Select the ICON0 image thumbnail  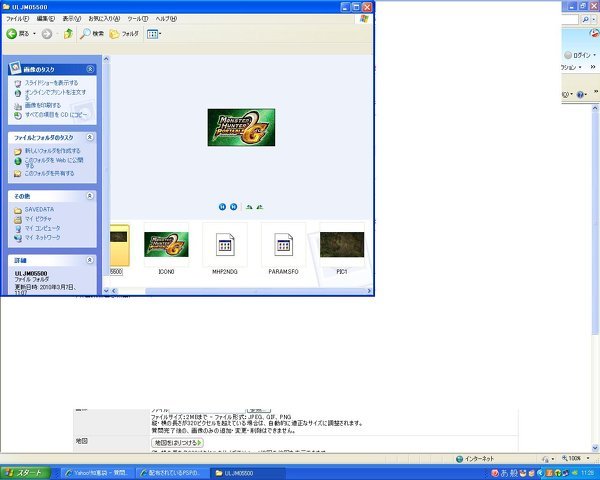click(x=166, y=244)
